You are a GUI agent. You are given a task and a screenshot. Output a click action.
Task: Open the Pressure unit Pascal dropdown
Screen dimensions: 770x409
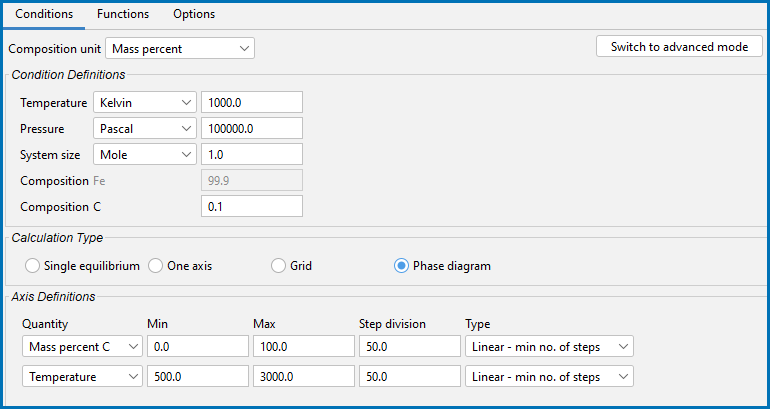(x=144, y=129)
